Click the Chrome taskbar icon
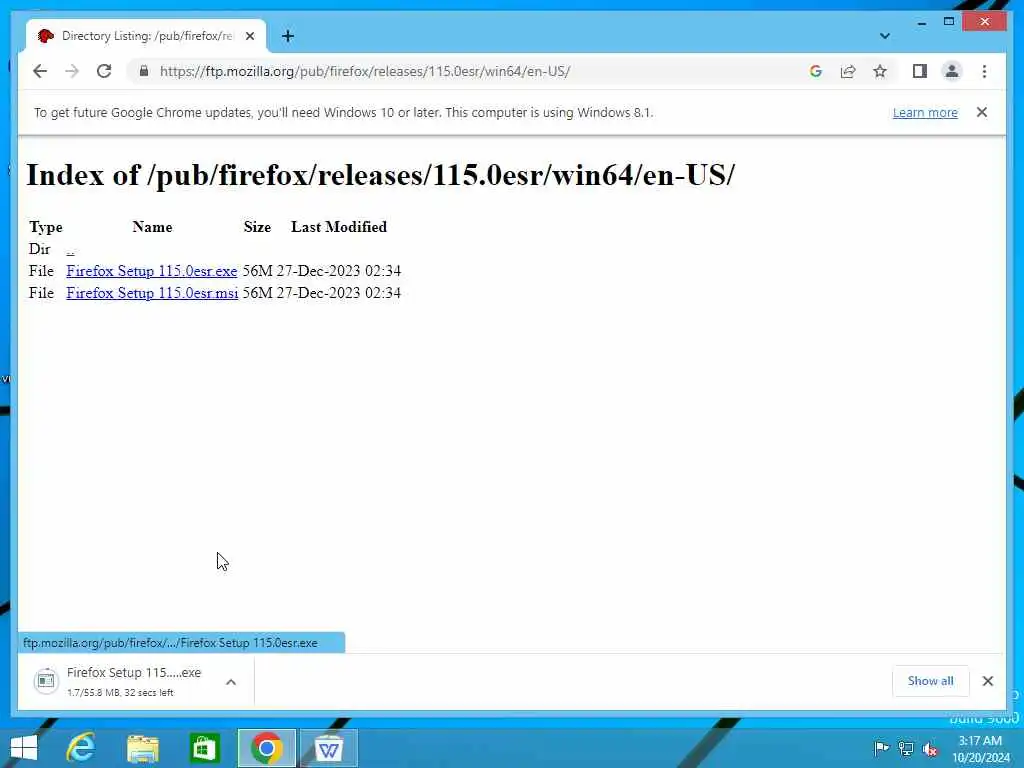1024x768 pixels. (266, 748)
